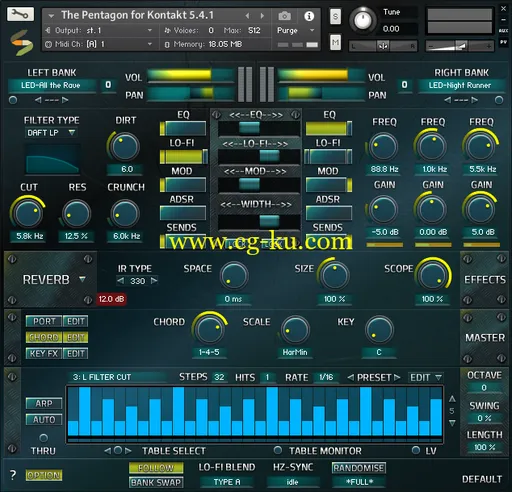
Task: Open the sequencer EDIT dropdown
Action: [426, 377]
